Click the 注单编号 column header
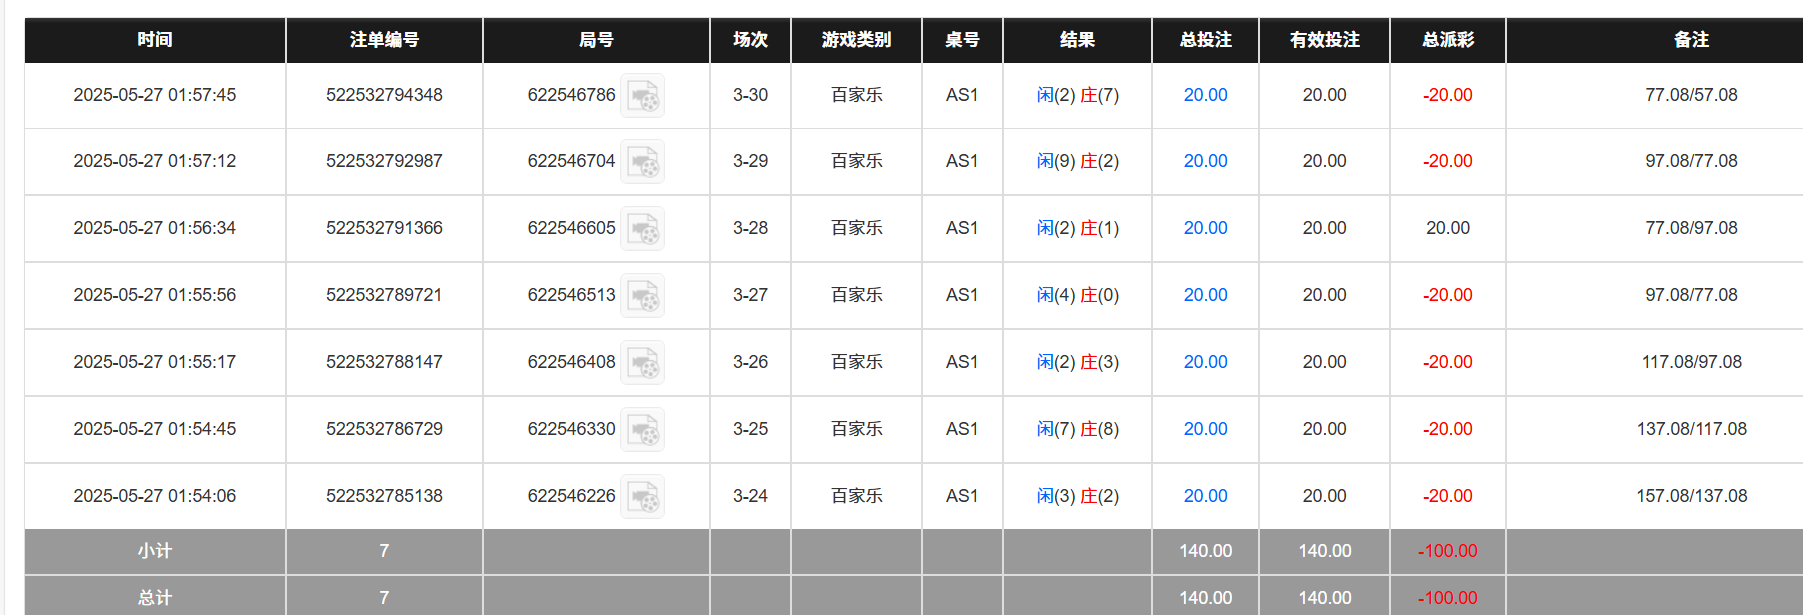Screen dimensions: 1803x615 point(384,40)
